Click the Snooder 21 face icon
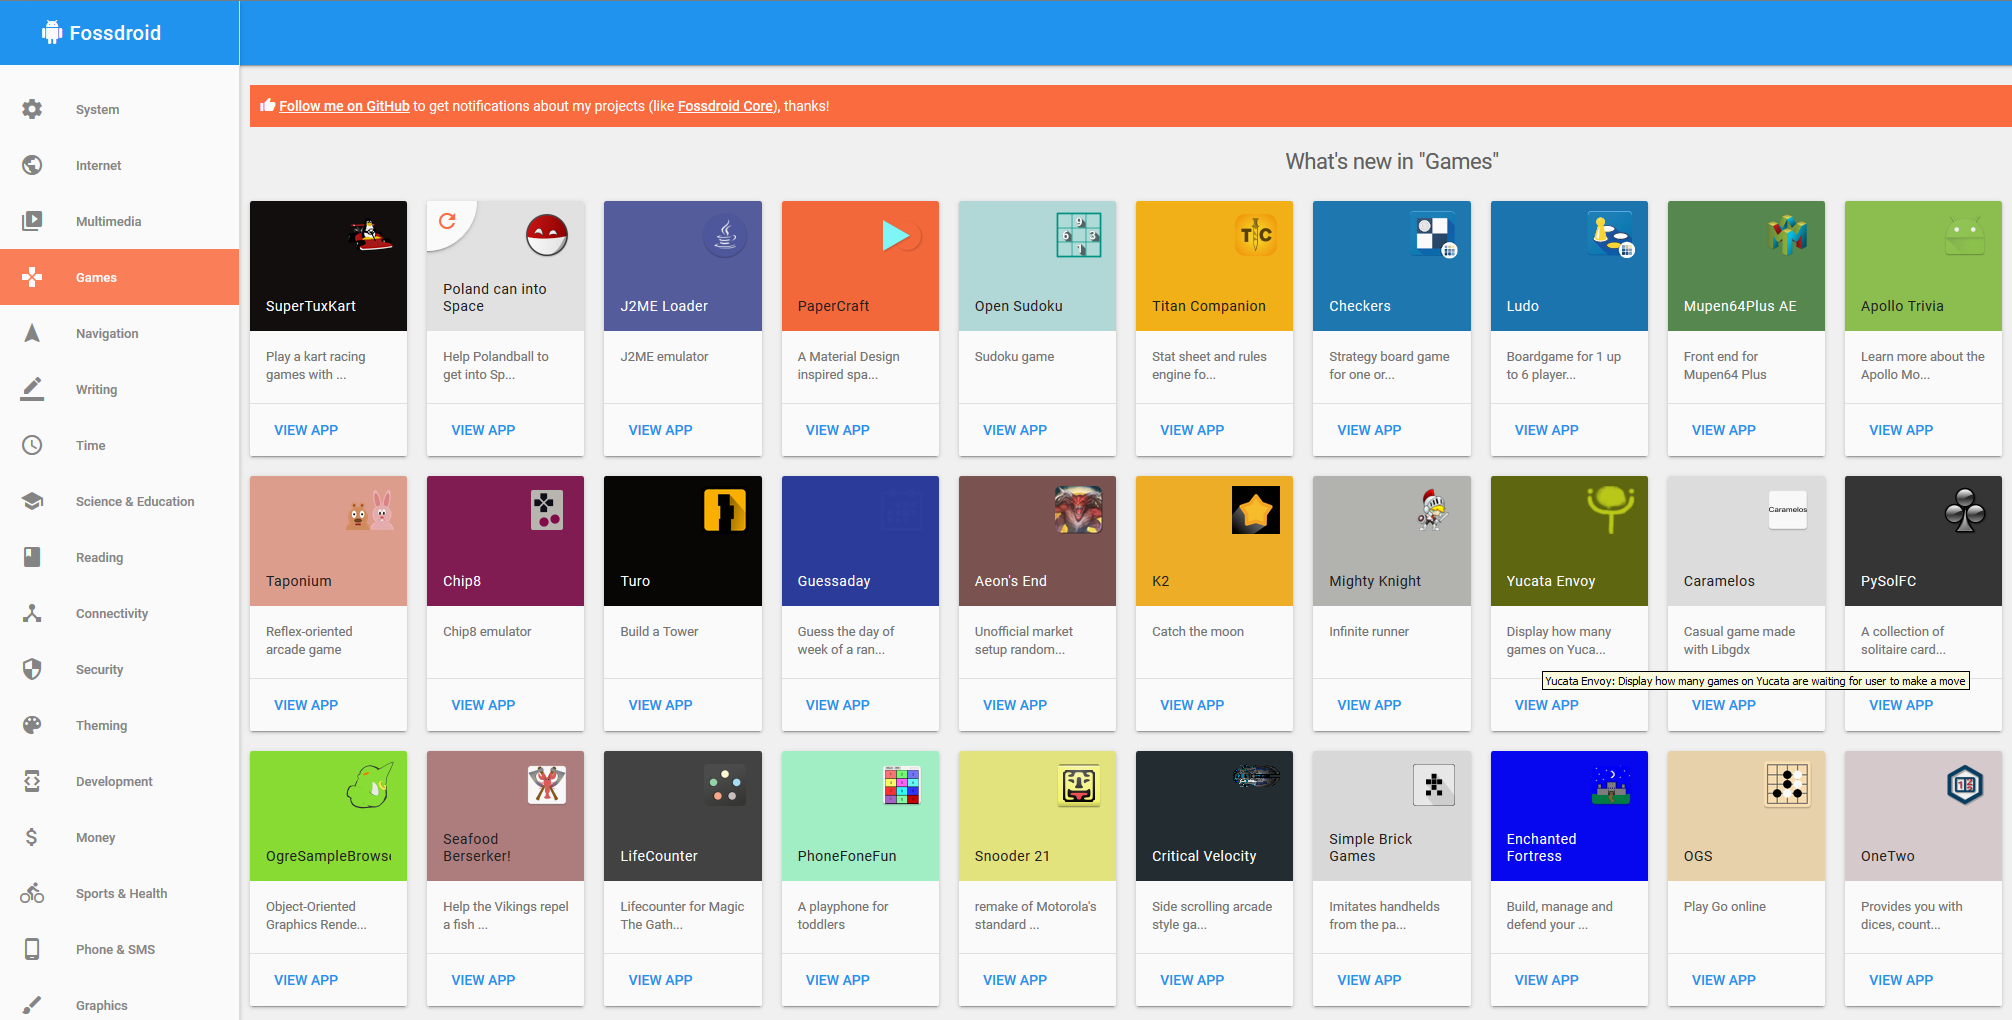The width and height of the screenshot is (2012, 1020). 1078,785
